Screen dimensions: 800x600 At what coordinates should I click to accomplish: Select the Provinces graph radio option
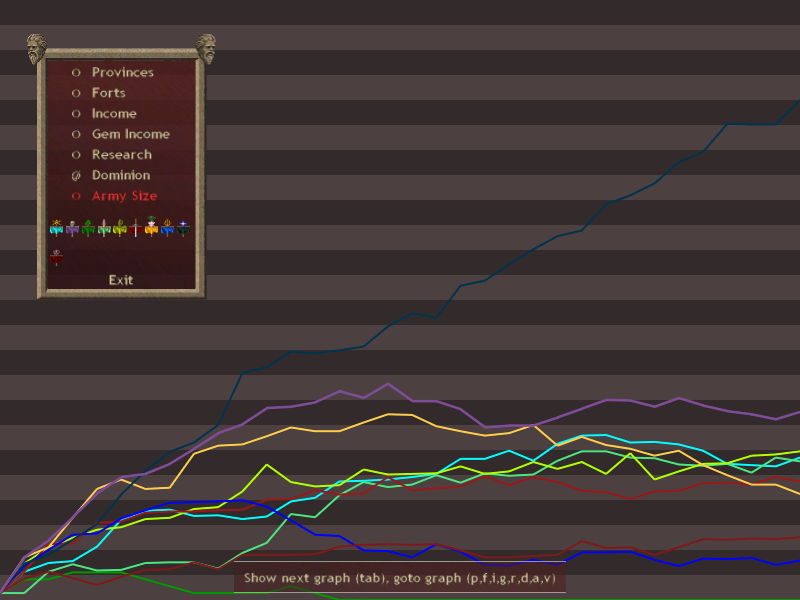tap(112, 72)
